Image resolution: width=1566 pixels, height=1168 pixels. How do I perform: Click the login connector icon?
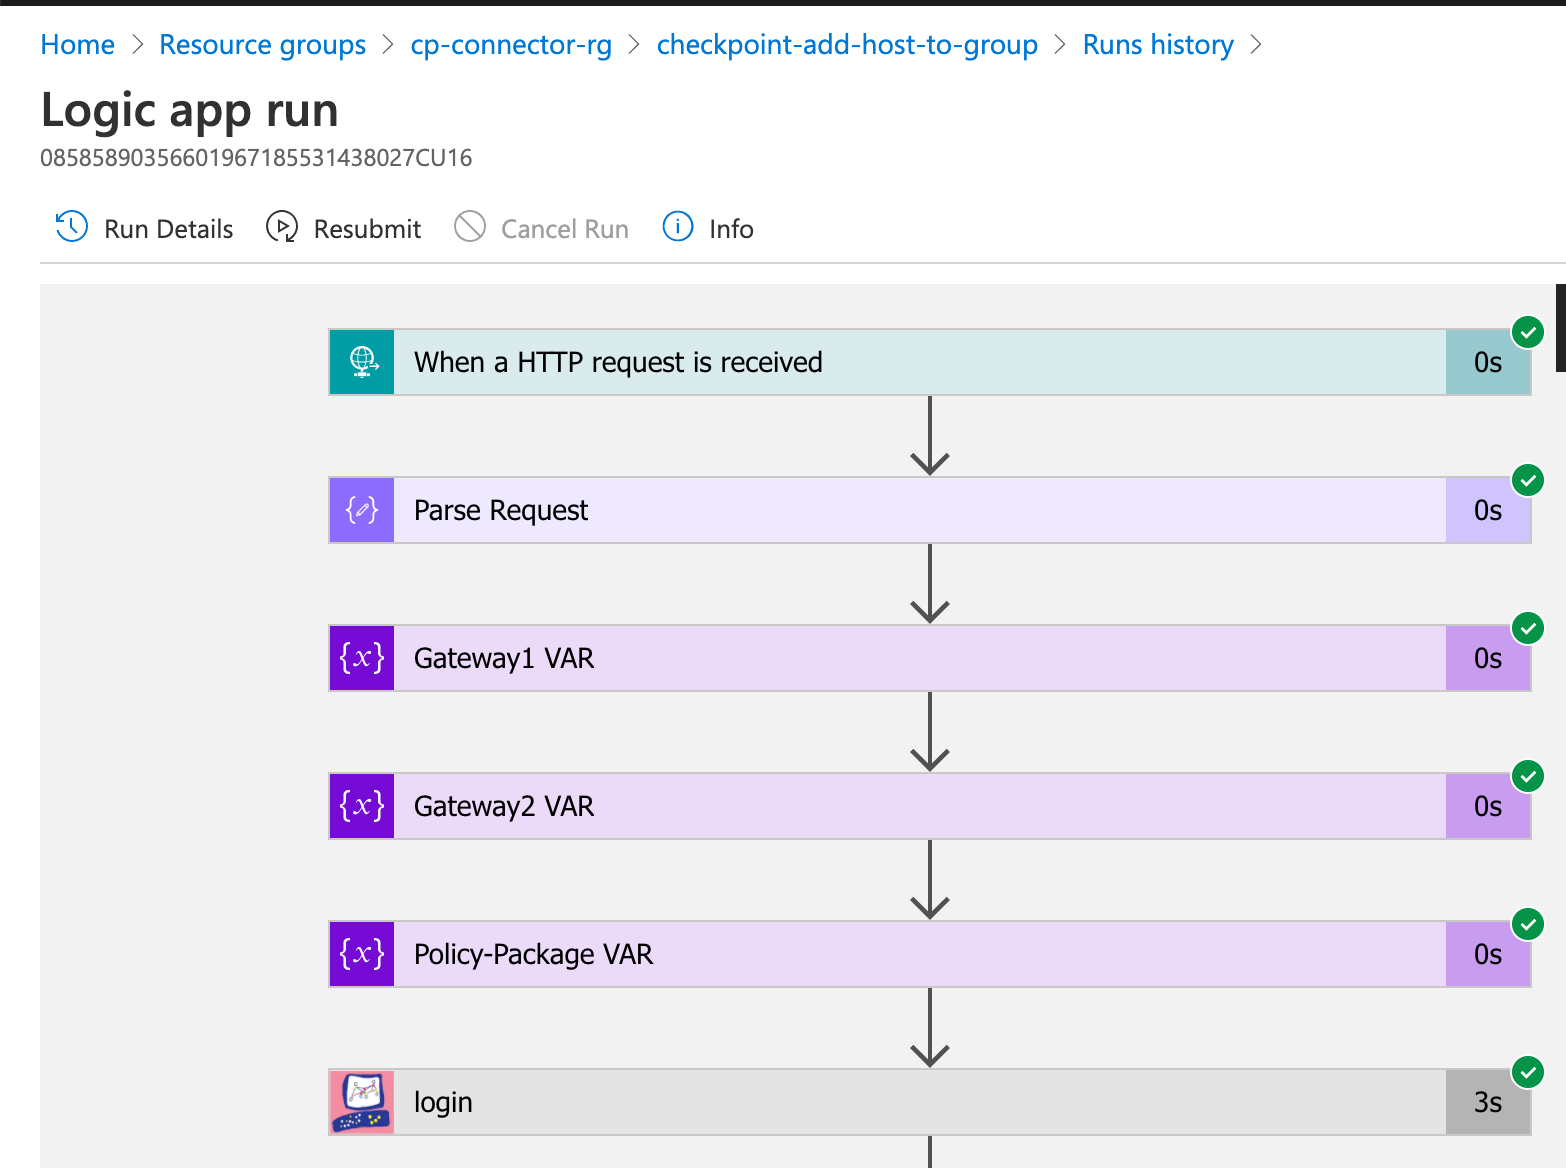(x=362, y=1102)
